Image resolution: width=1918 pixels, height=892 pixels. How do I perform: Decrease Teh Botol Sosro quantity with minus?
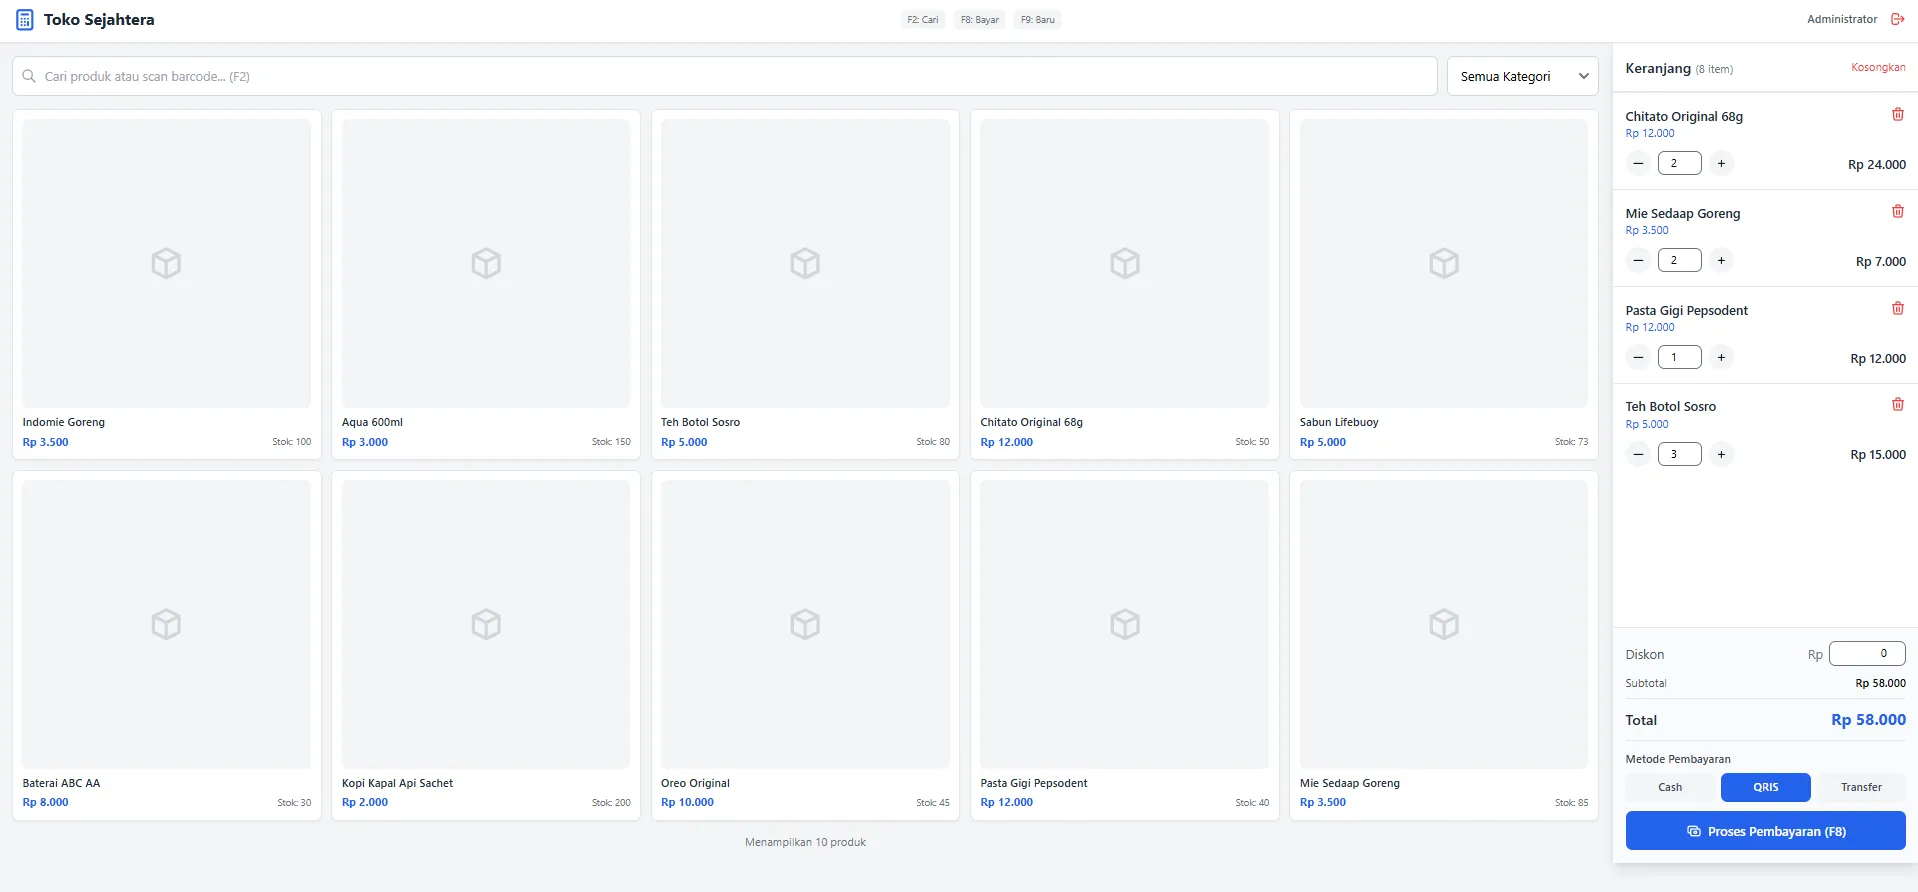tap(1638, 455)
